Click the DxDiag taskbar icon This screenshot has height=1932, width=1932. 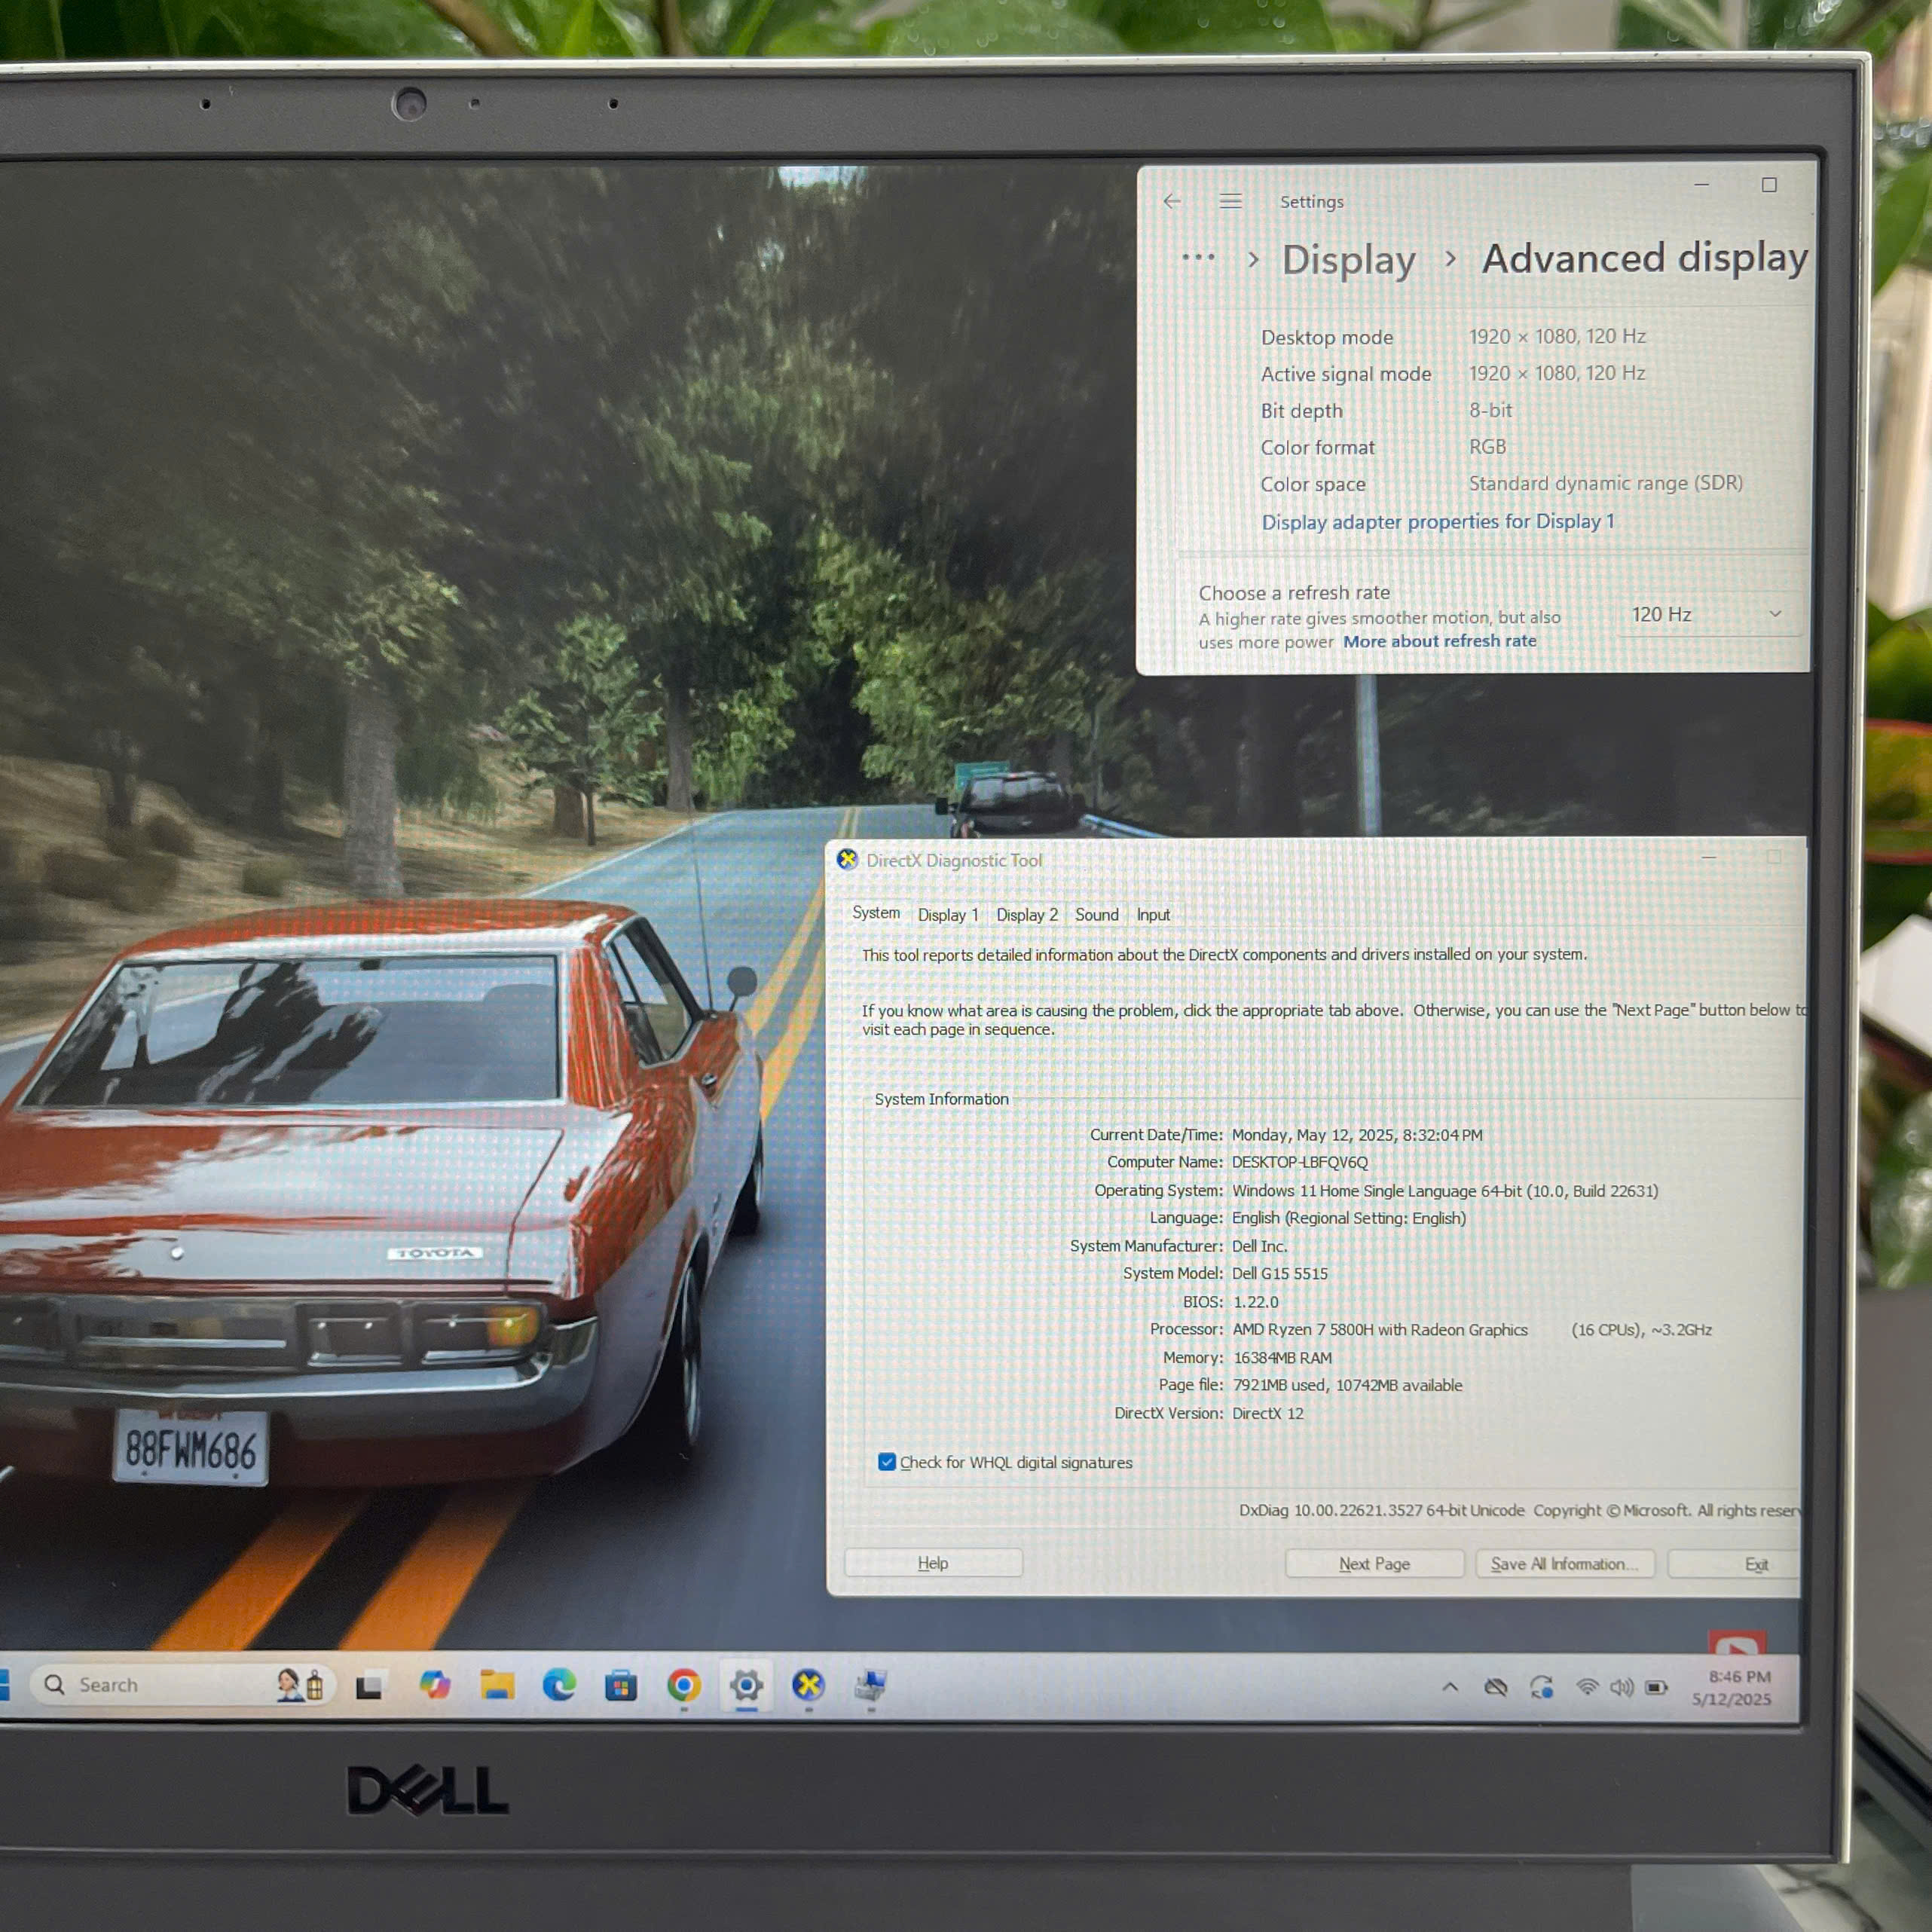pos(808,1686)
